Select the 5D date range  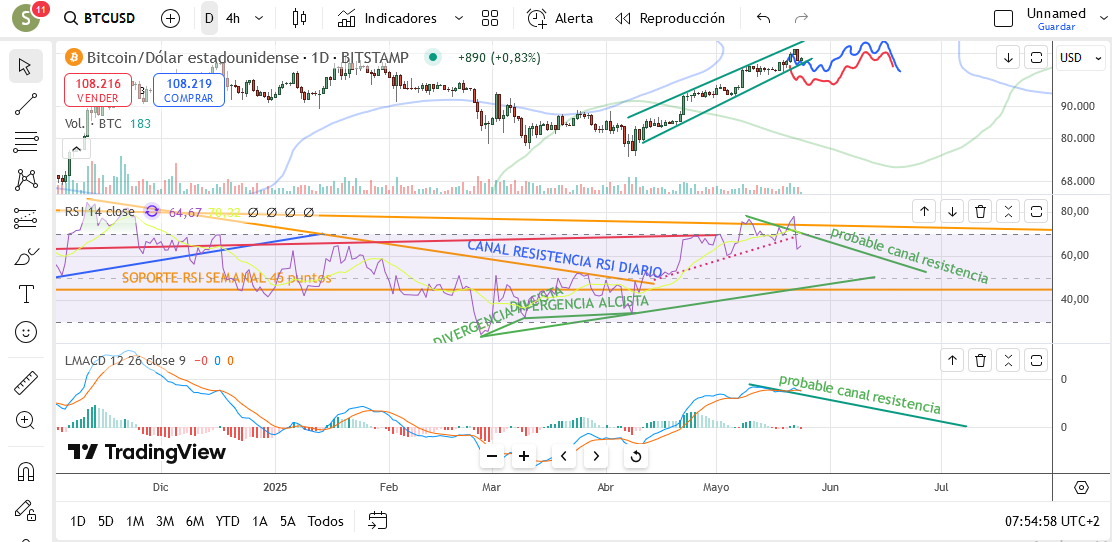tap(106, 521)
